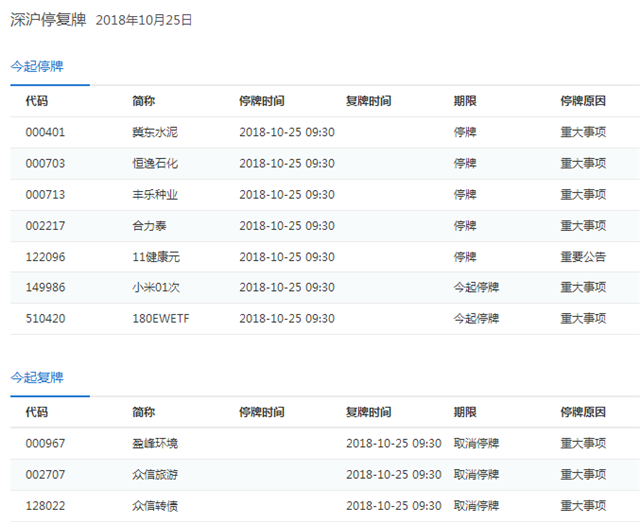Click 停牌时间 header in suspension table

[262, 101]
